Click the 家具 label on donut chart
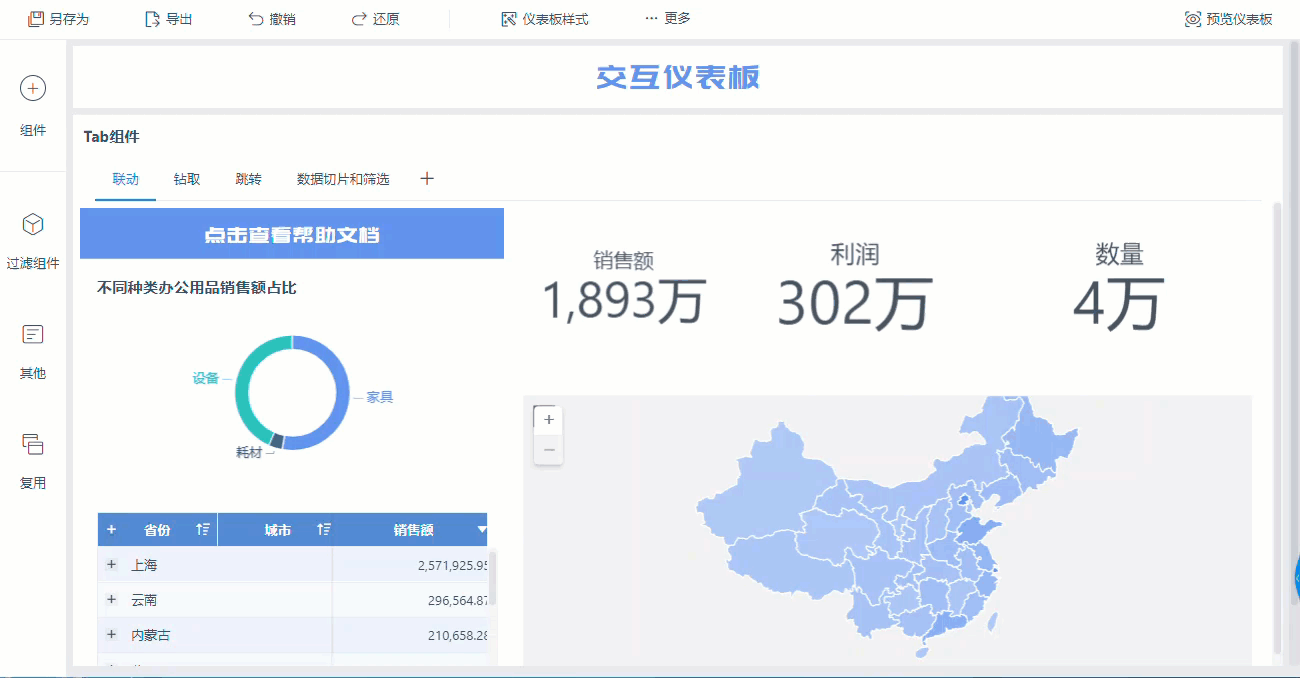 click(x=380, y=397)
